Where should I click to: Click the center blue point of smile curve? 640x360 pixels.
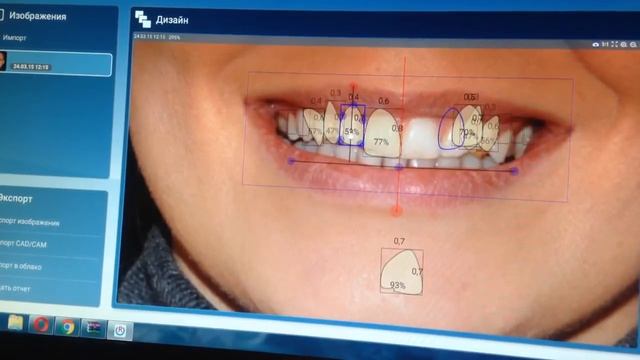tap(399, 167)
